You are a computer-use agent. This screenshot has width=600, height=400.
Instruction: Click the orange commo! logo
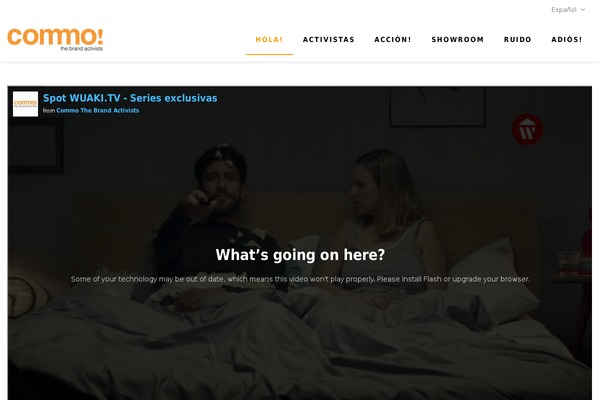55,39
